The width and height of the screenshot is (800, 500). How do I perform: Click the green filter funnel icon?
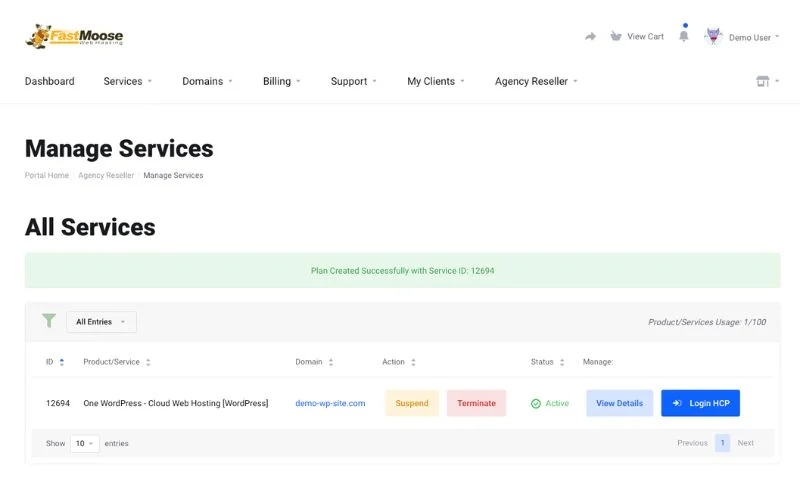(x=49, y=320)
